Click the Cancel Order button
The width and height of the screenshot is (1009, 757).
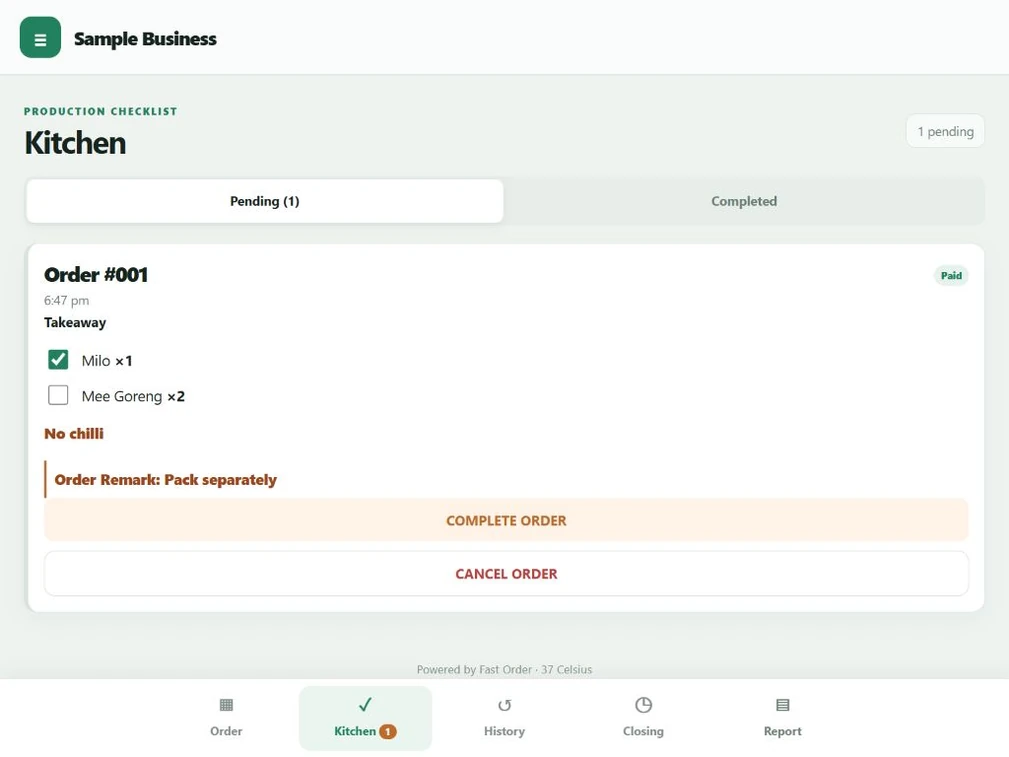[506, 574]
